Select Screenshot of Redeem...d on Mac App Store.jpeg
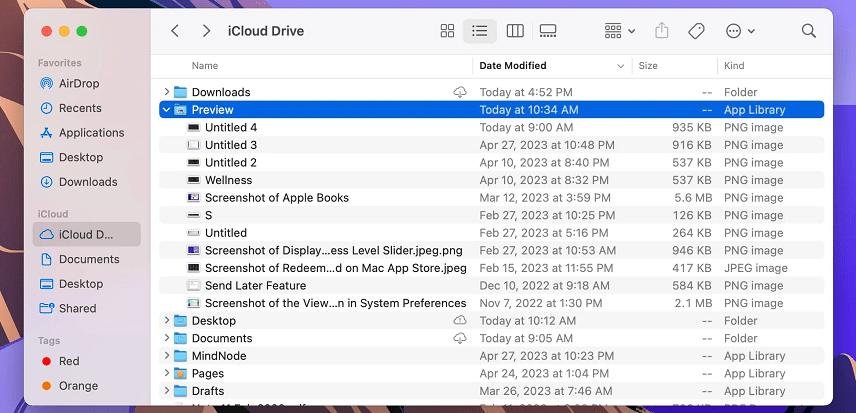The height and width of the screenshot is (413, 856). pos(491,268)
